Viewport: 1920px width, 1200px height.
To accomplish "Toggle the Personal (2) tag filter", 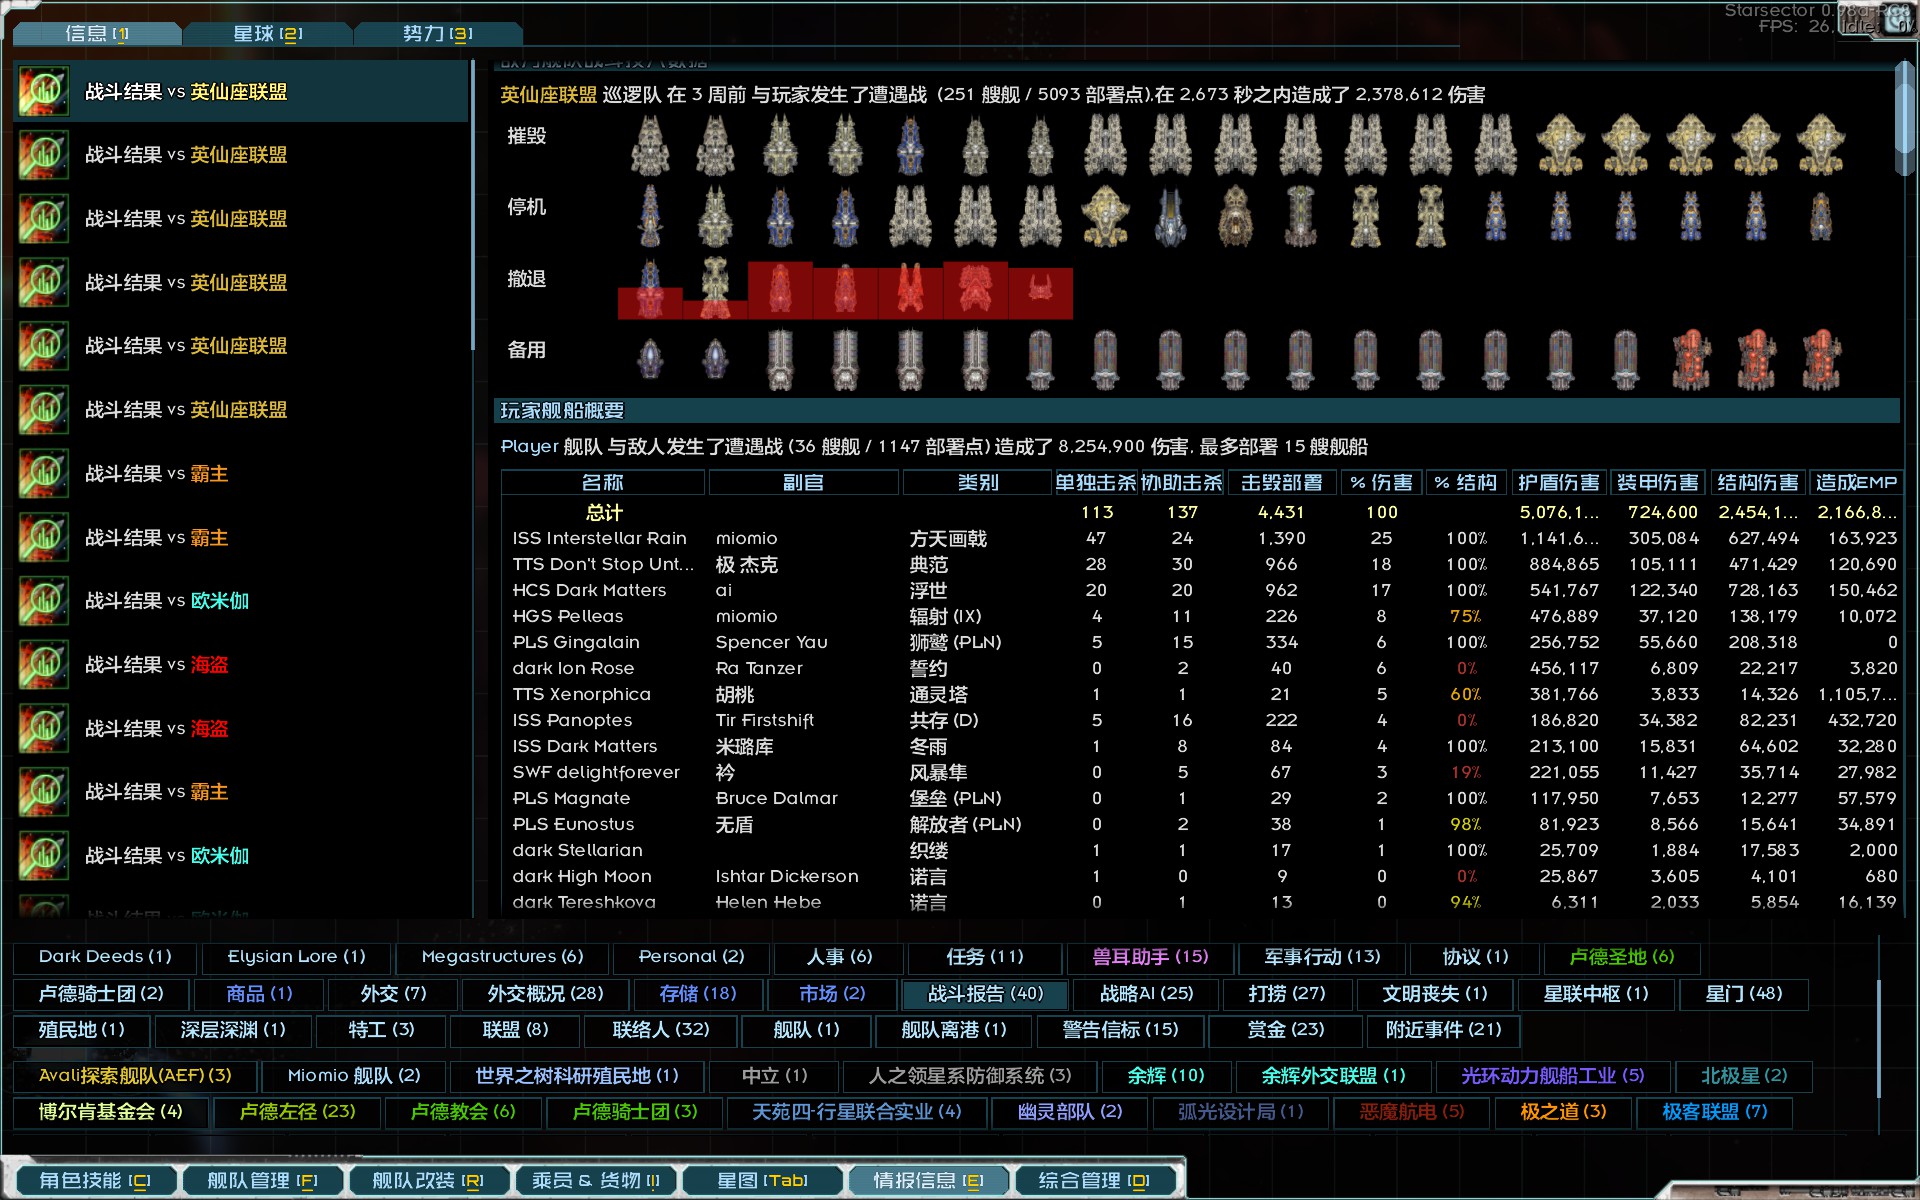I will point(692,957).
